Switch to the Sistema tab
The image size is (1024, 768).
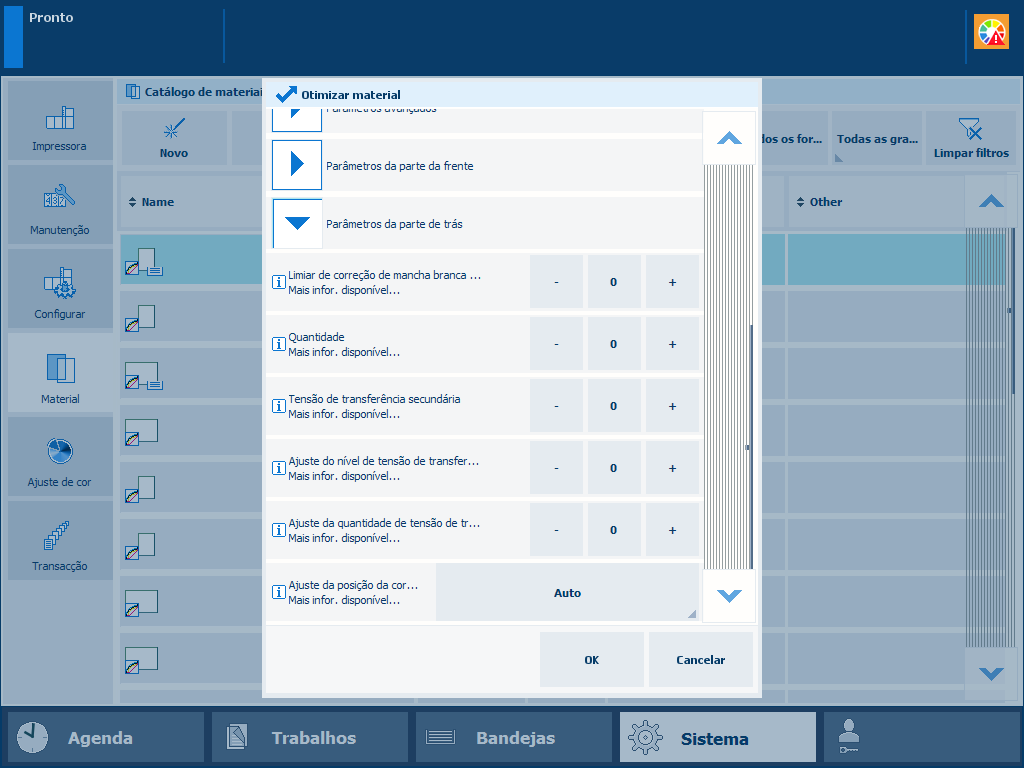pyautogui.click(x=718, y=737)
